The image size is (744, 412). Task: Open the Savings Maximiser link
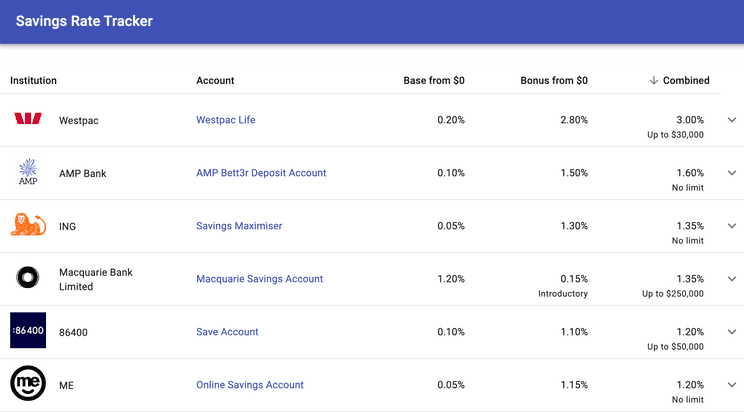point(239,226)
